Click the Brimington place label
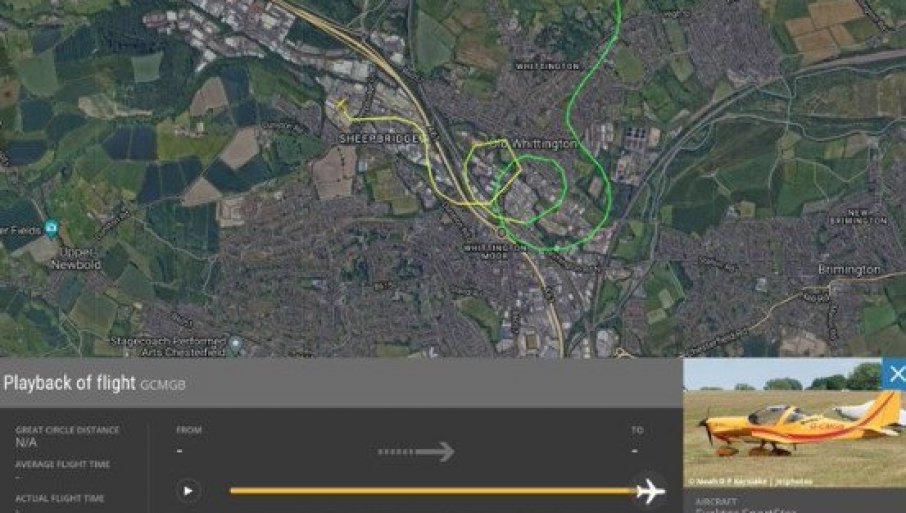Screen dimensions: 906x513 pyautogui.click(x=849, y=270)
